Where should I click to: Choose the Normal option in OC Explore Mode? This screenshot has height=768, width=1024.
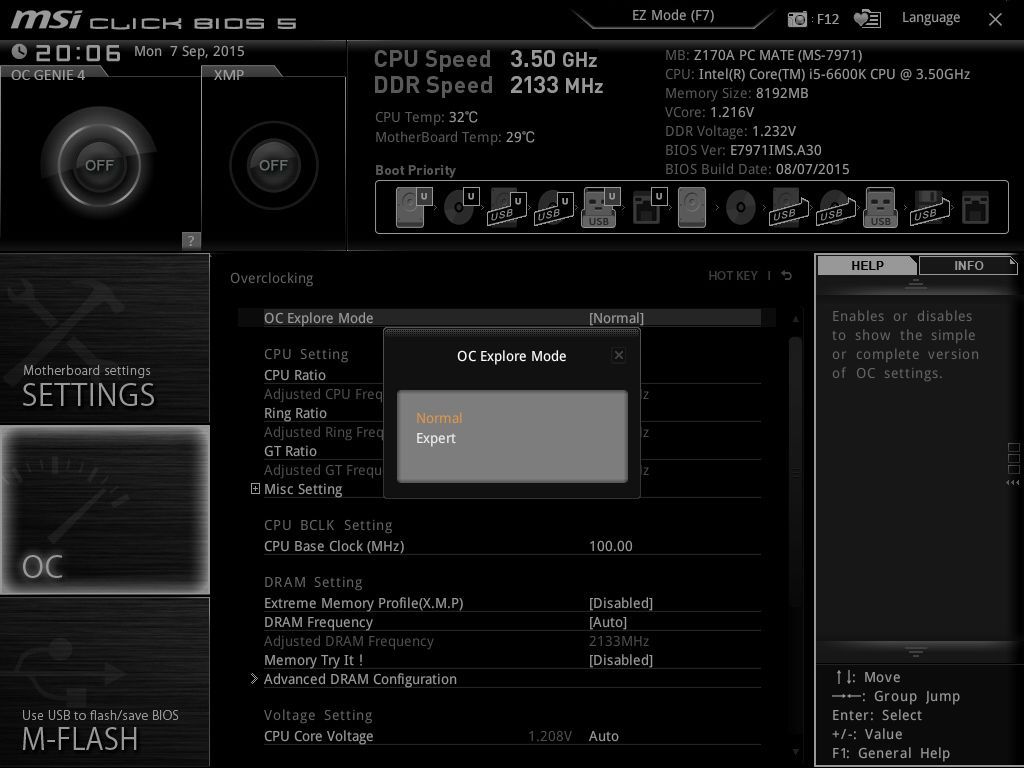pyautogui.click(x=439, y=418)
